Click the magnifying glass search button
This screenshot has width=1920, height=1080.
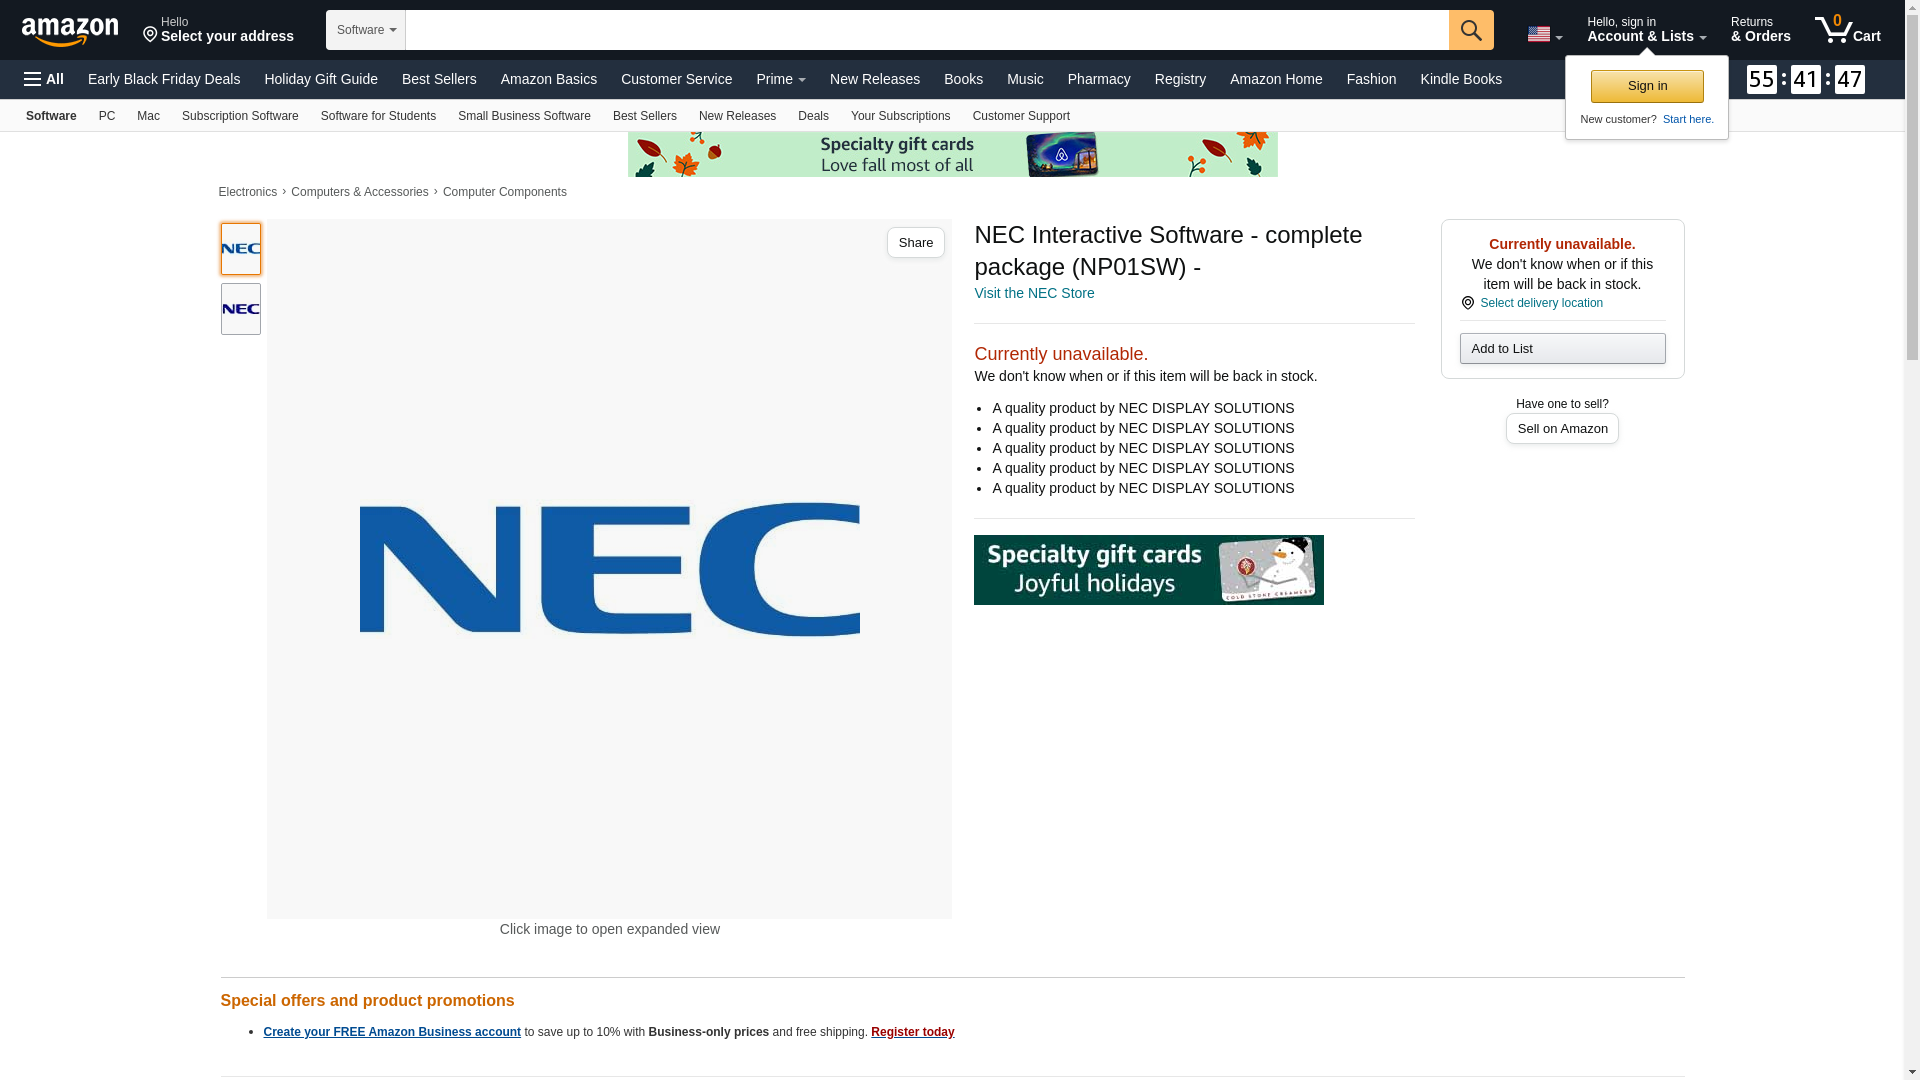(1470, 30)
